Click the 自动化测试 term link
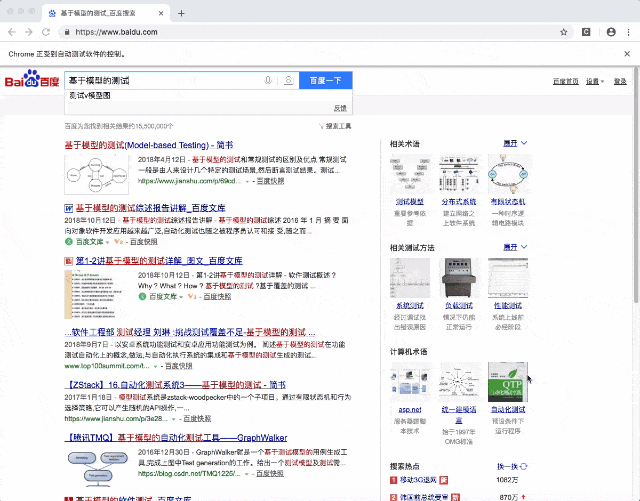Image resolution: width=640 pixels, height=501 pixels. click(x=508, y=410)
